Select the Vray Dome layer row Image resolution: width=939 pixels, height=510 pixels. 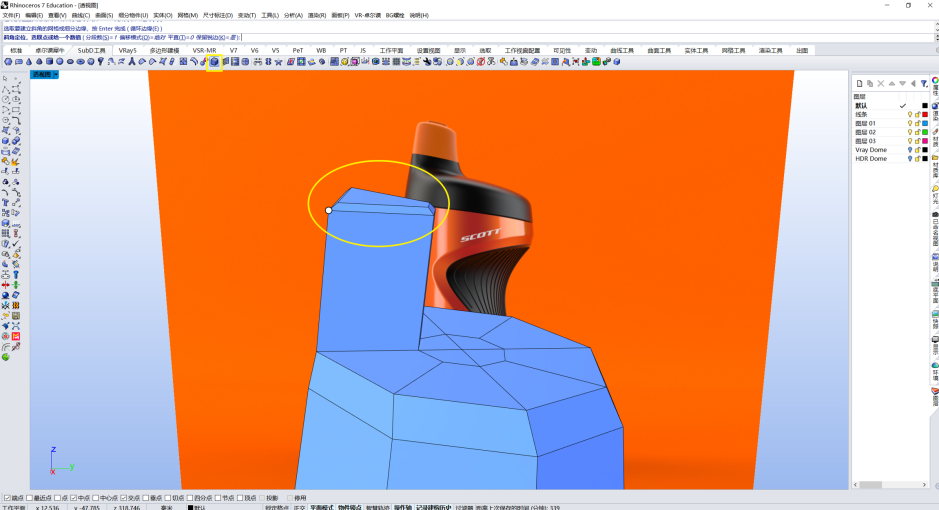tap(890, 150)
